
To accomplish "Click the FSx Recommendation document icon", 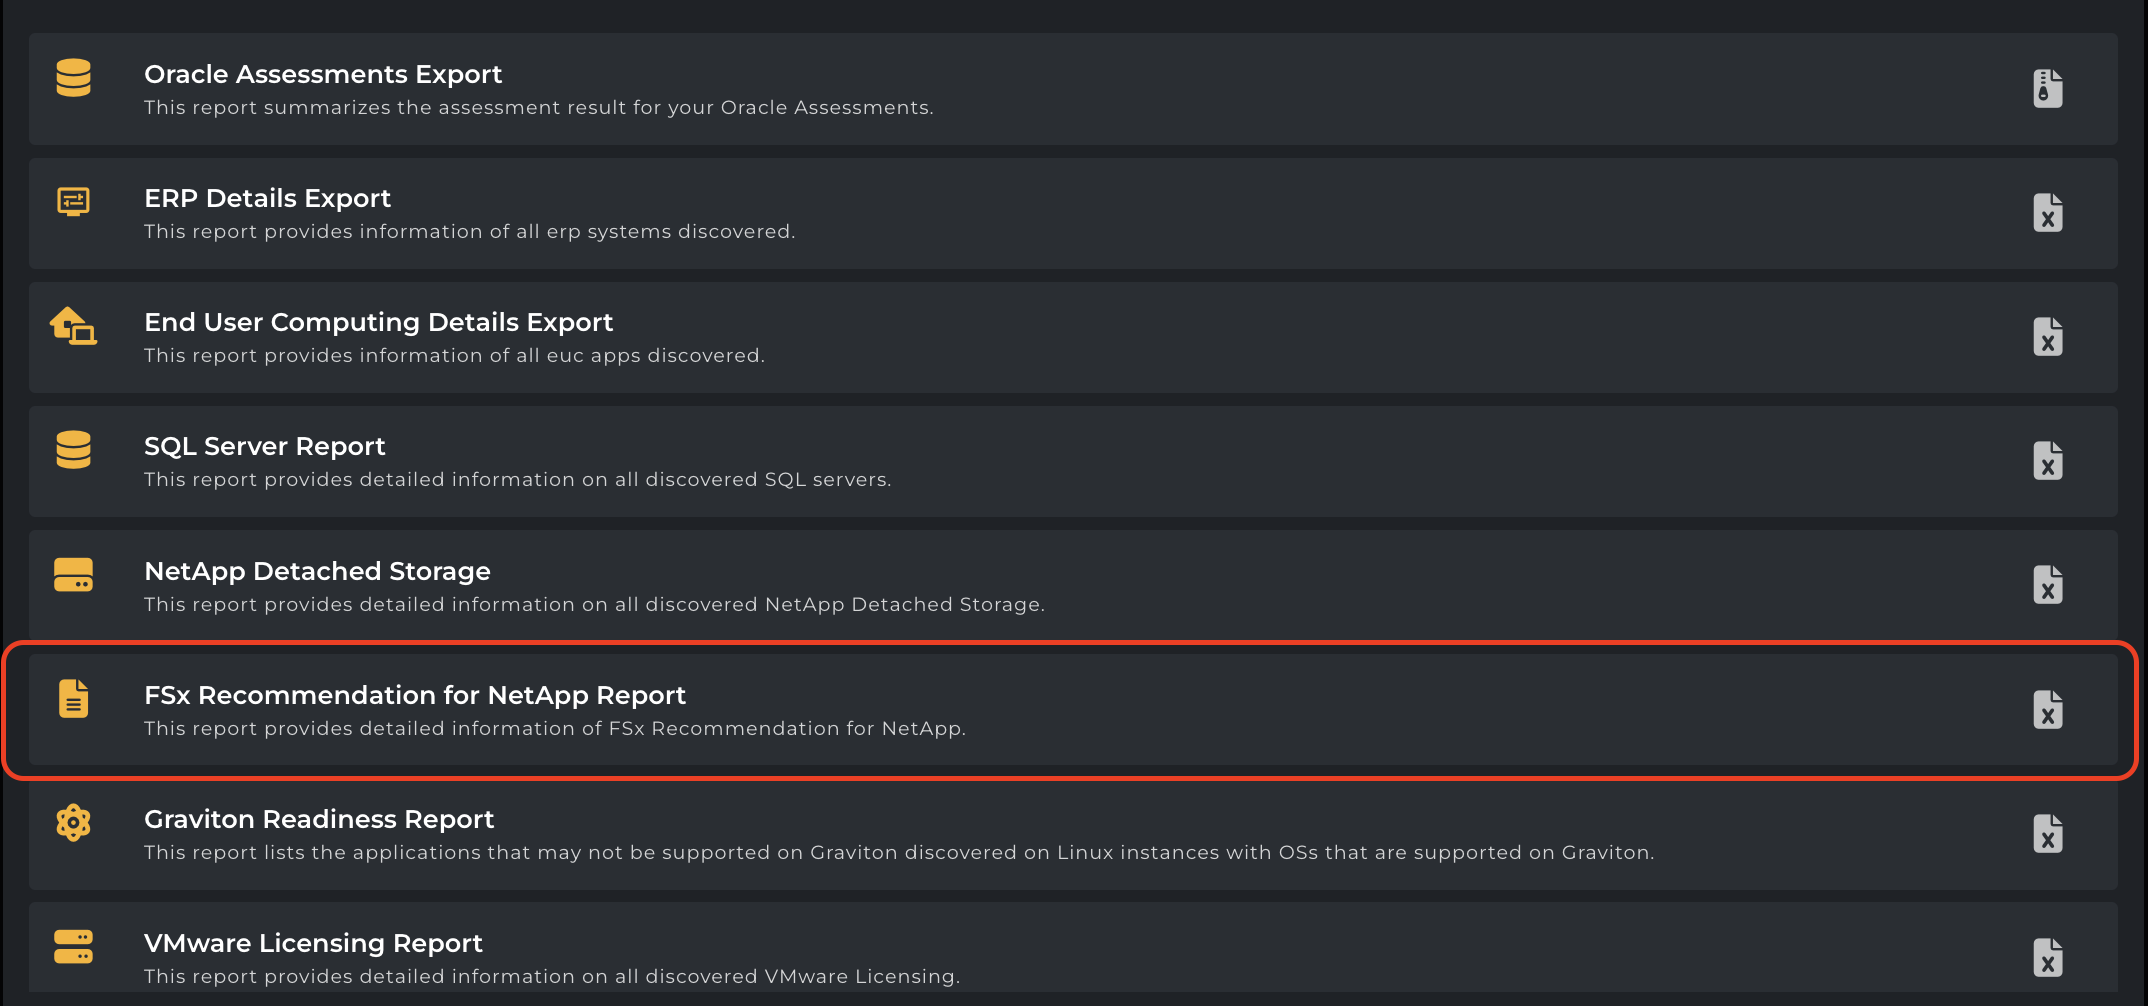I will (x=74, y=699).
